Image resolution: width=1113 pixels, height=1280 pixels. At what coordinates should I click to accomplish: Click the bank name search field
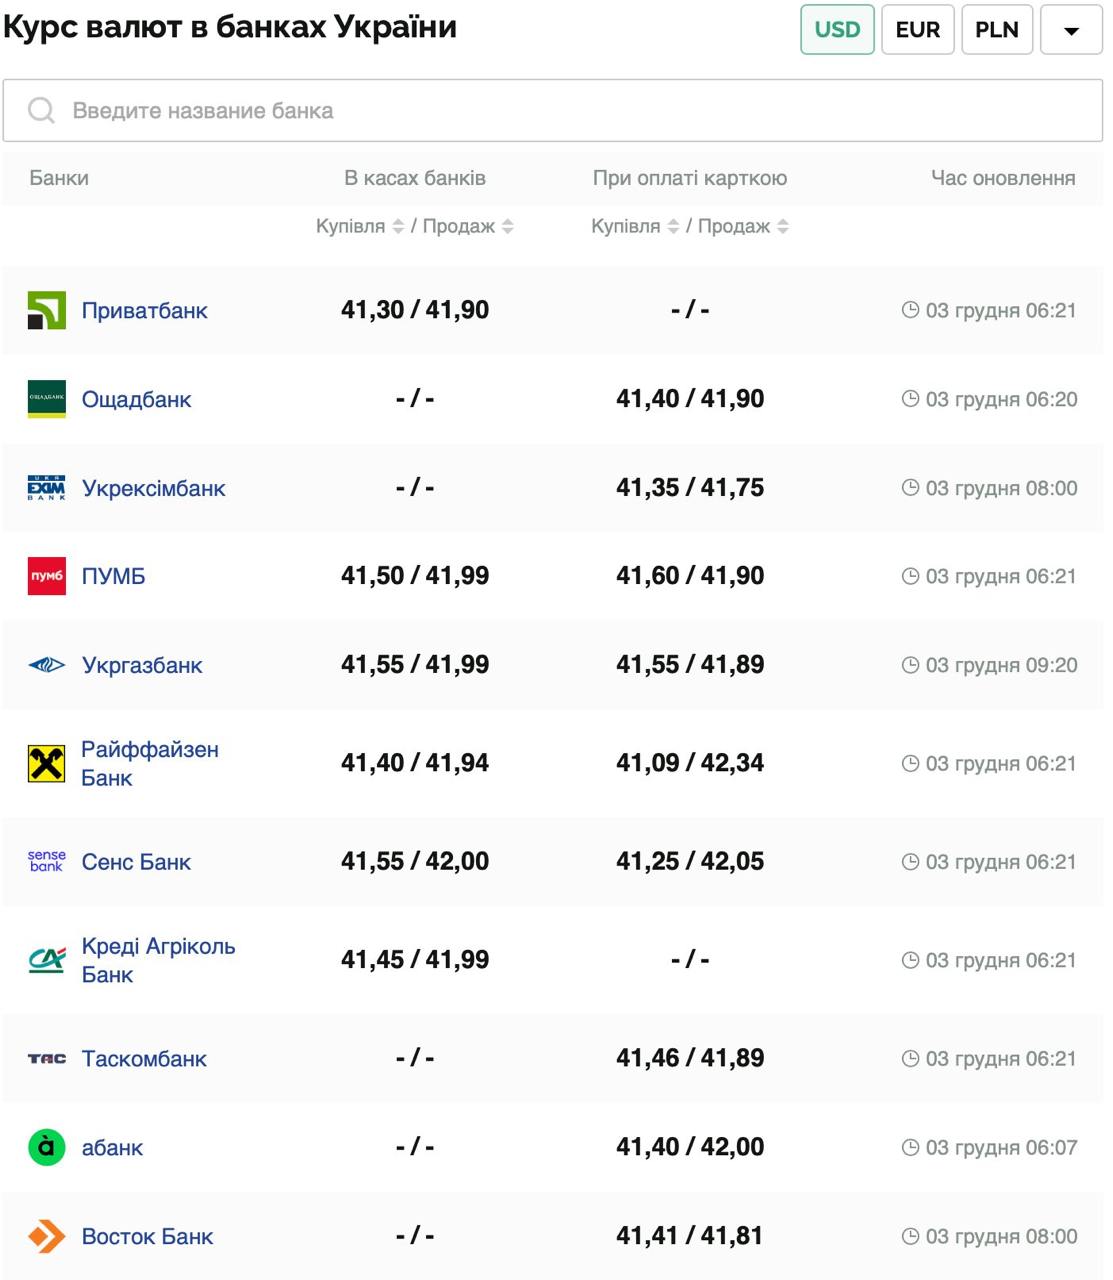click(552, 111)
